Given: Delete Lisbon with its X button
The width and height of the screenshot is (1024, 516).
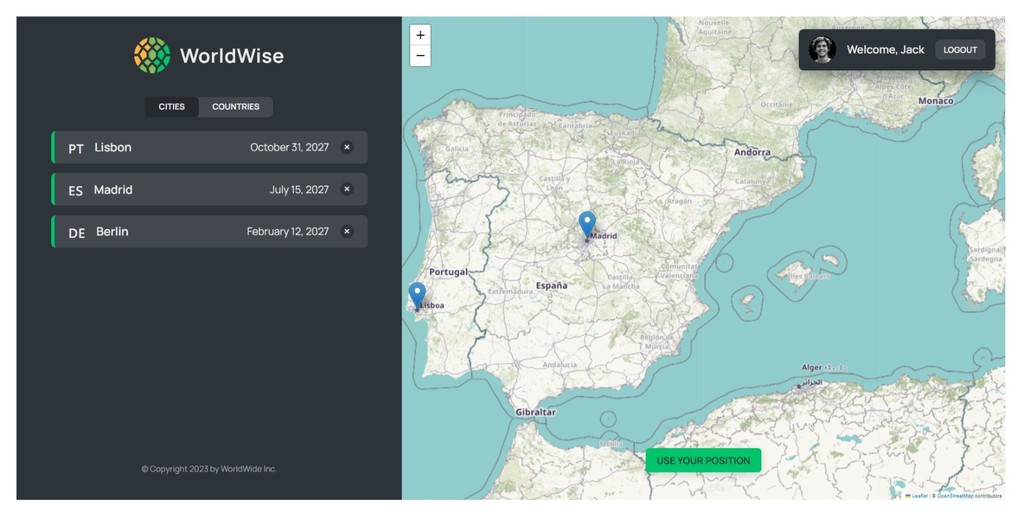Looking at the screenshot, I should click(347, 147).
